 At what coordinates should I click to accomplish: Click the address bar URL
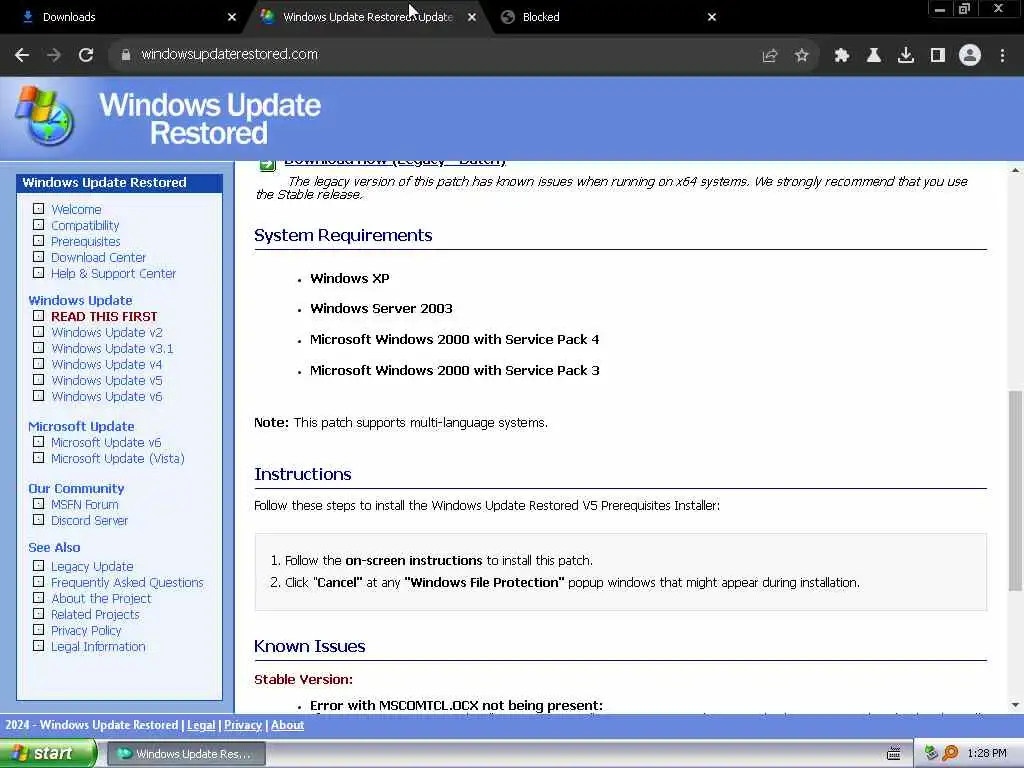click(229, 54)
